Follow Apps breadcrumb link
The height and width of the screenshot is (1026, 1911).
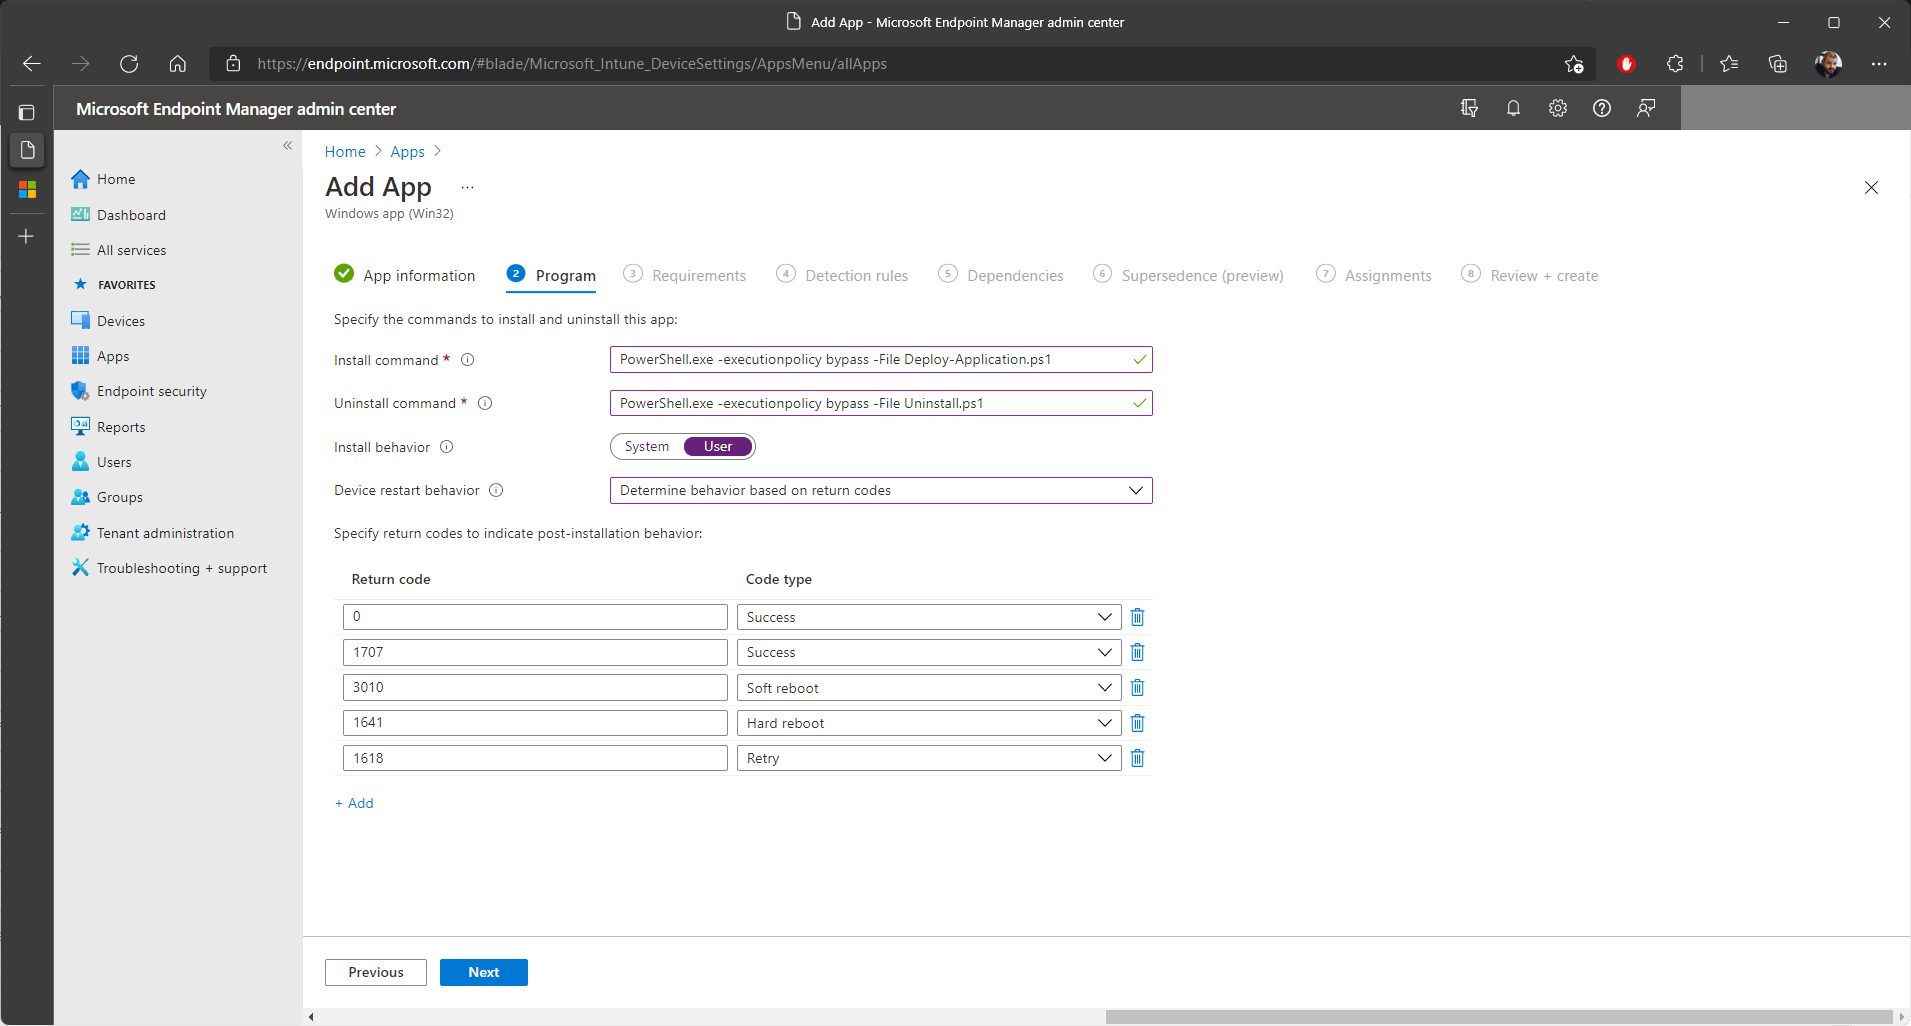407,152
